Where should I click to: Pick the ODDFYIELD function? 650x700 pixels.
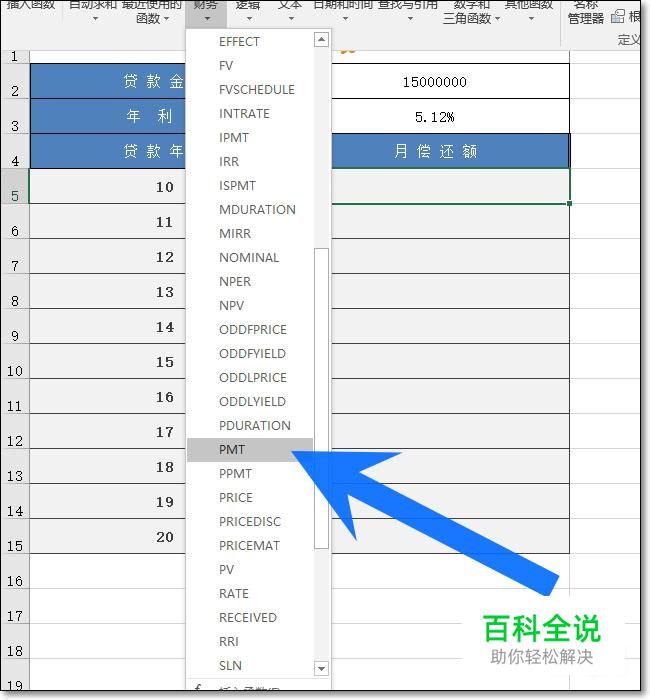coord(250,354)
